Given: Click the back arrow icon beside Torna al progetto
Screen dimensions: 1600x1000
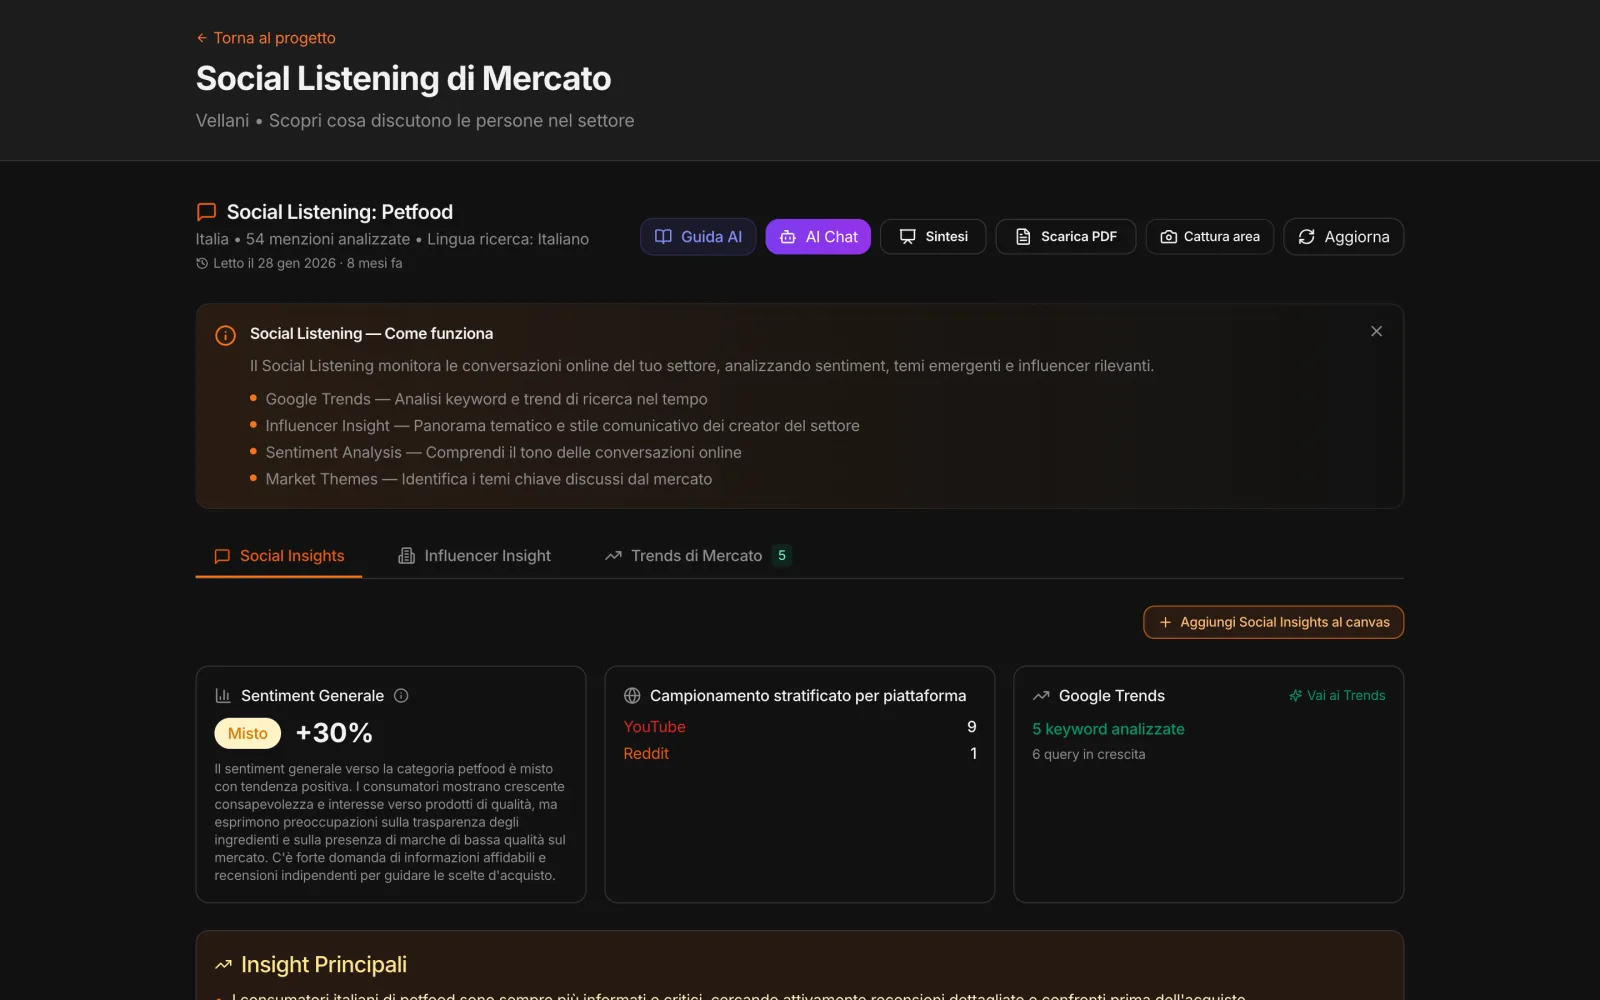Looking at the screenshot, I should 202,38.
